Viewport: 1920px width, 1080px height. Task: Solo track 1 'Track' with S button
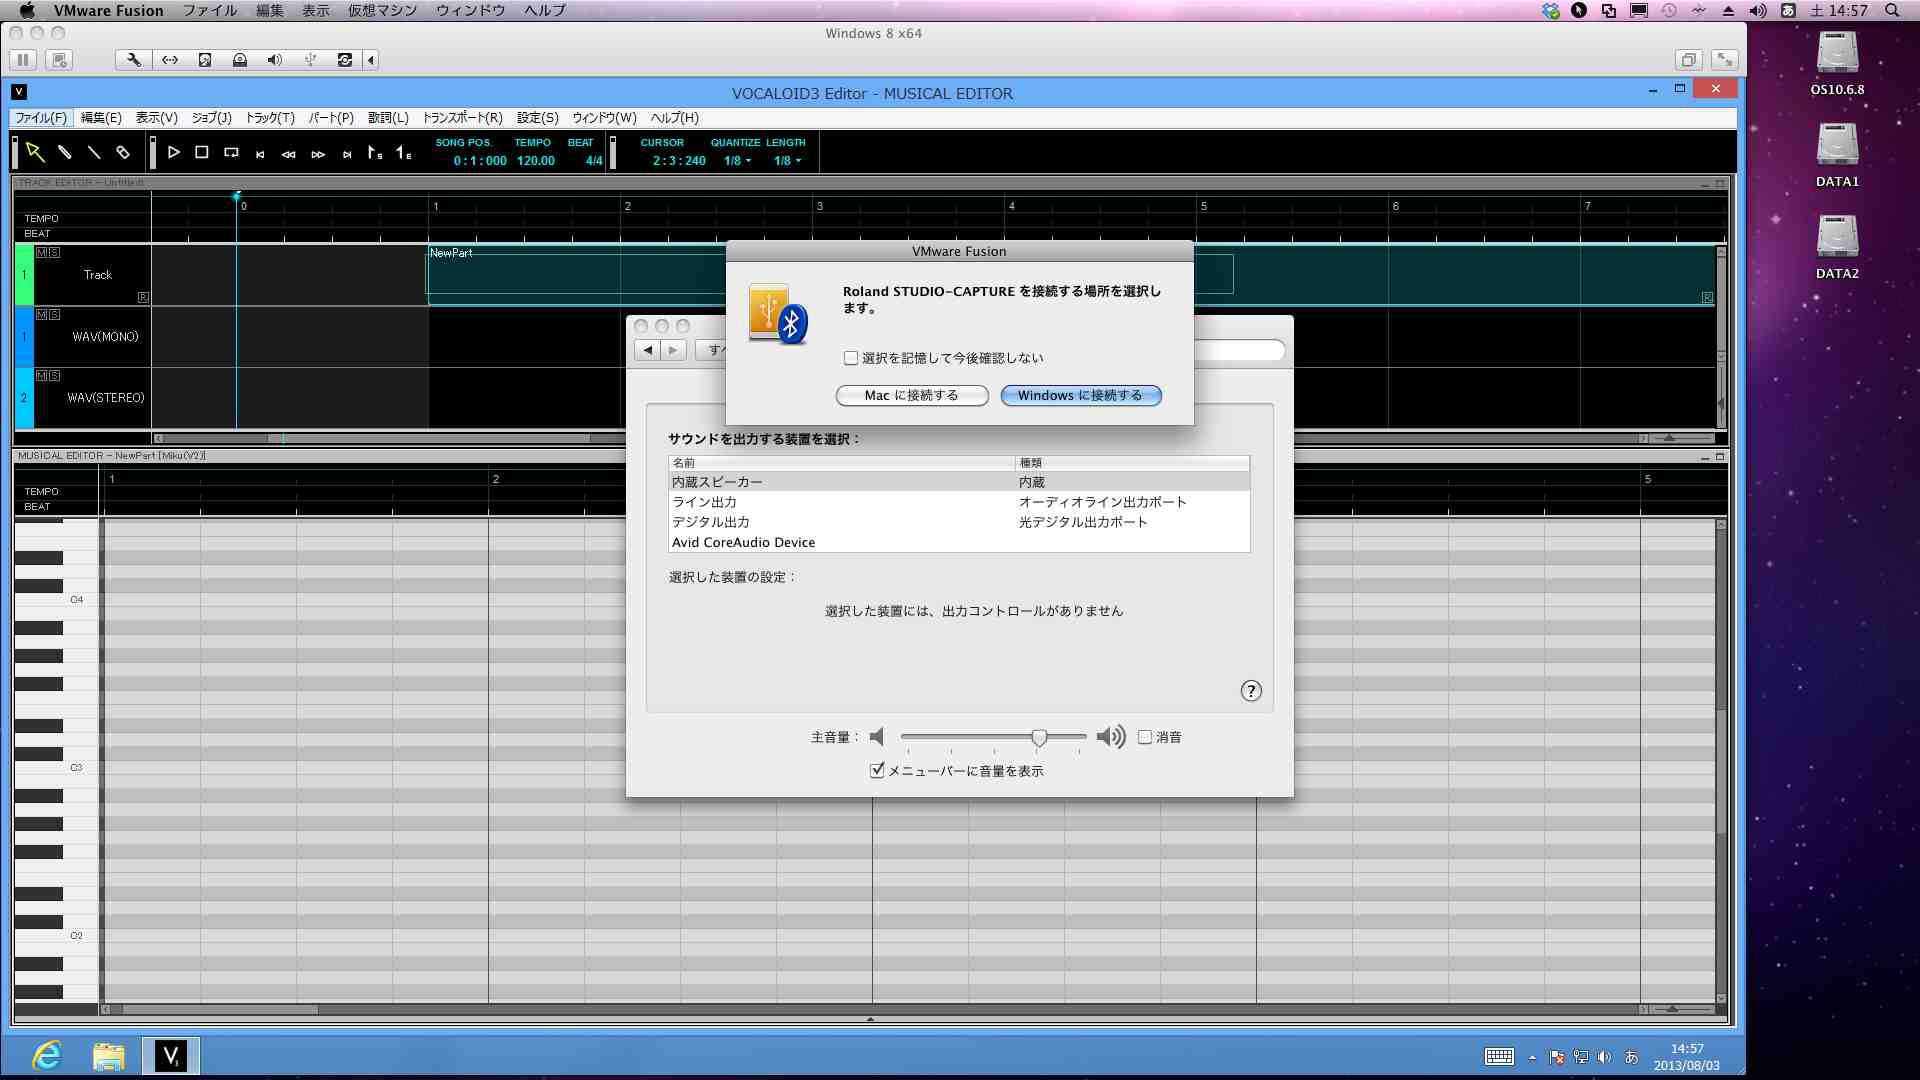coord(55,253)
